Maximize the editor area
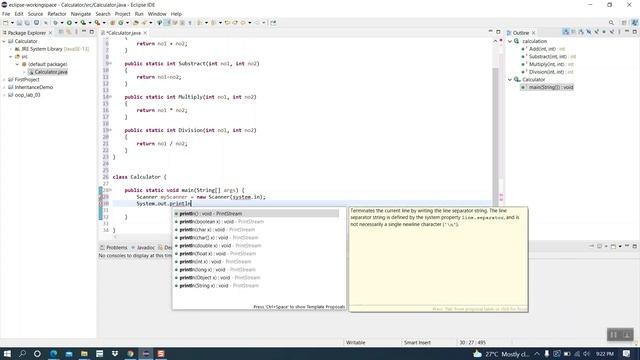The width and height of the screenshot is (640, 360). [x=498, y=31]
